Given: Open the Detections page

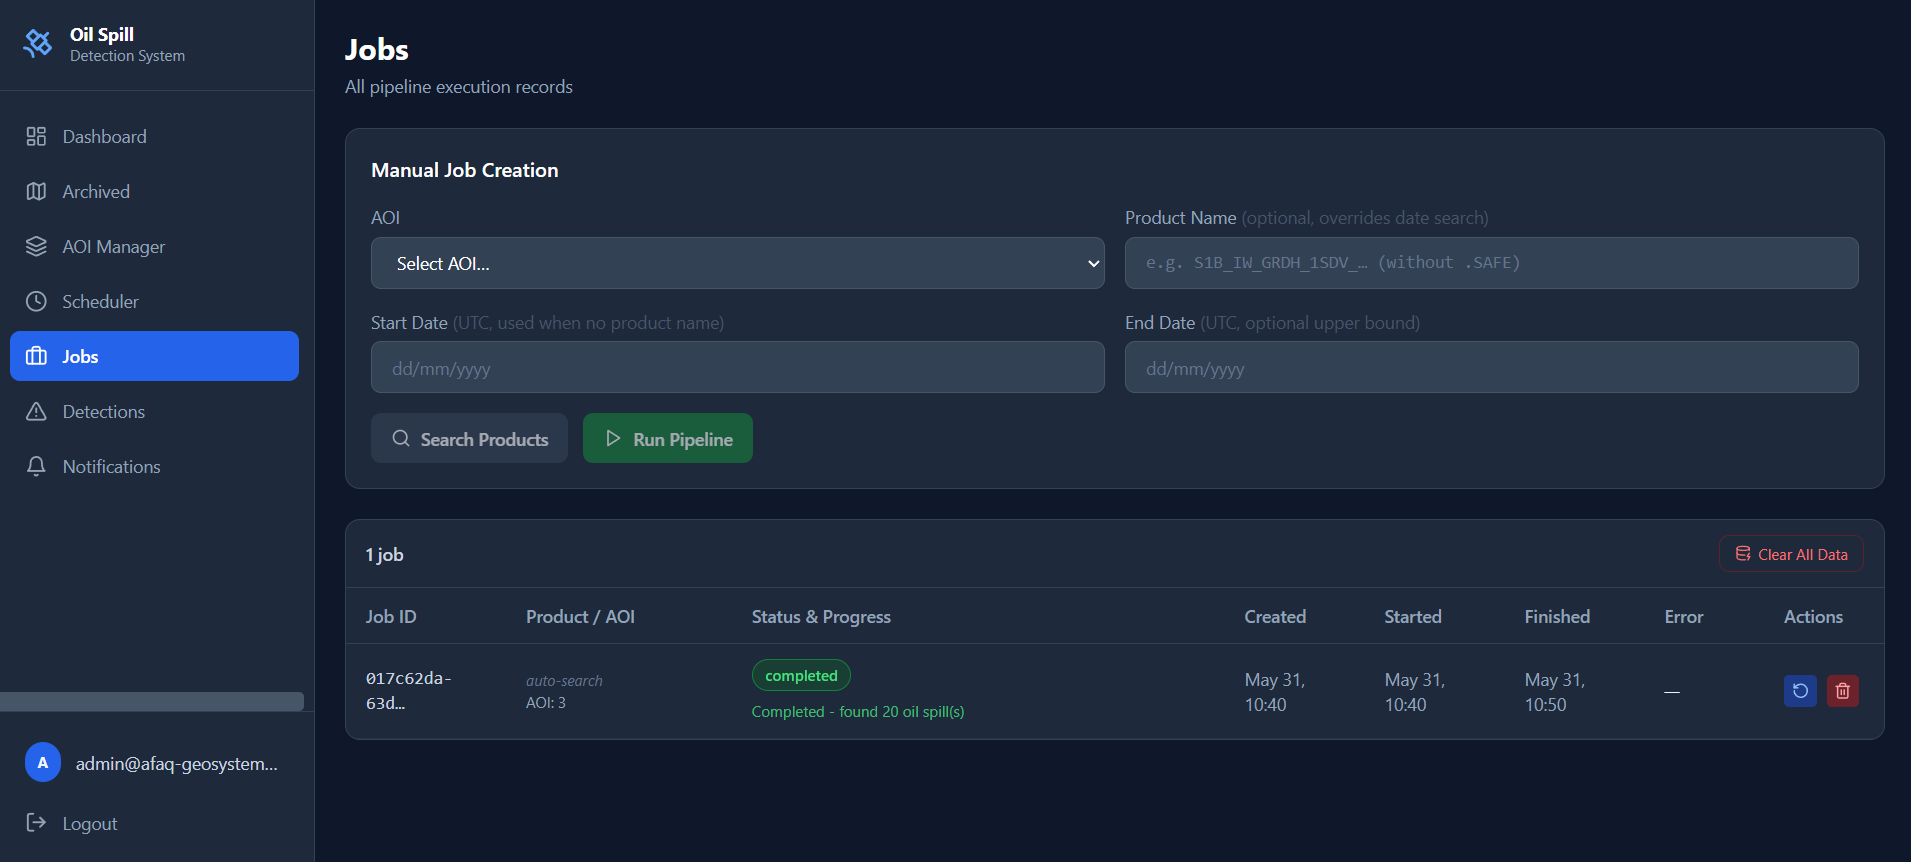Looking at the screenshot, I should pyautogui.click(x=154, y=412).
